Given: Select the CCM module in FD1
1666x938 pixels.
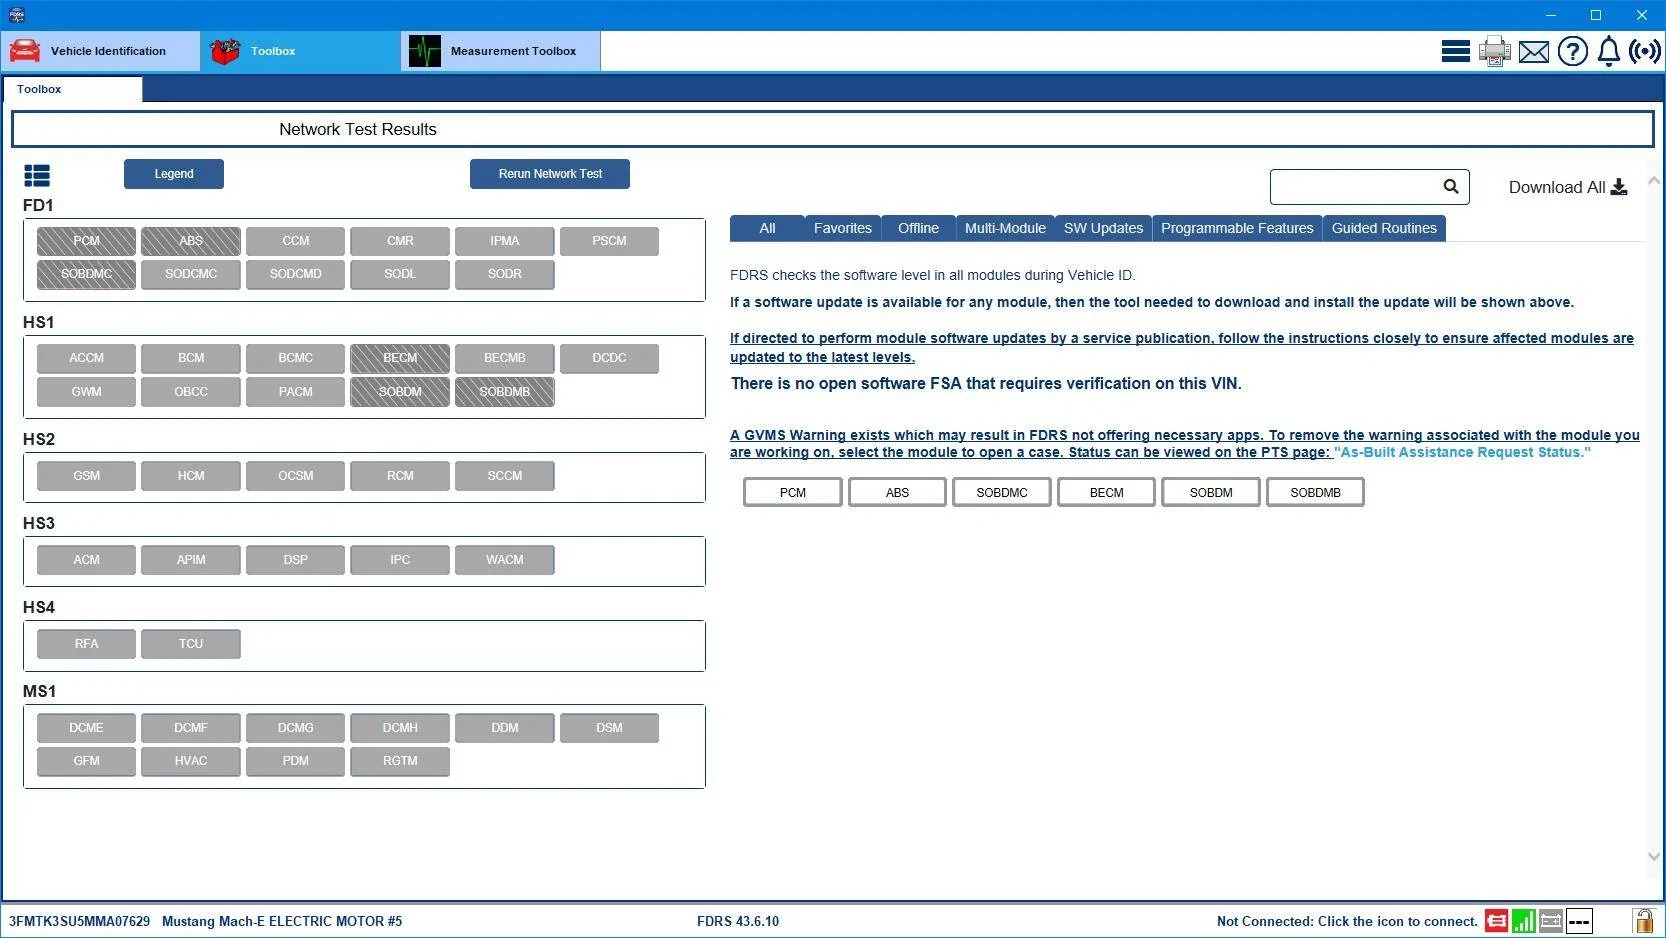Looking at the screenshot, I should click(295, 241).
